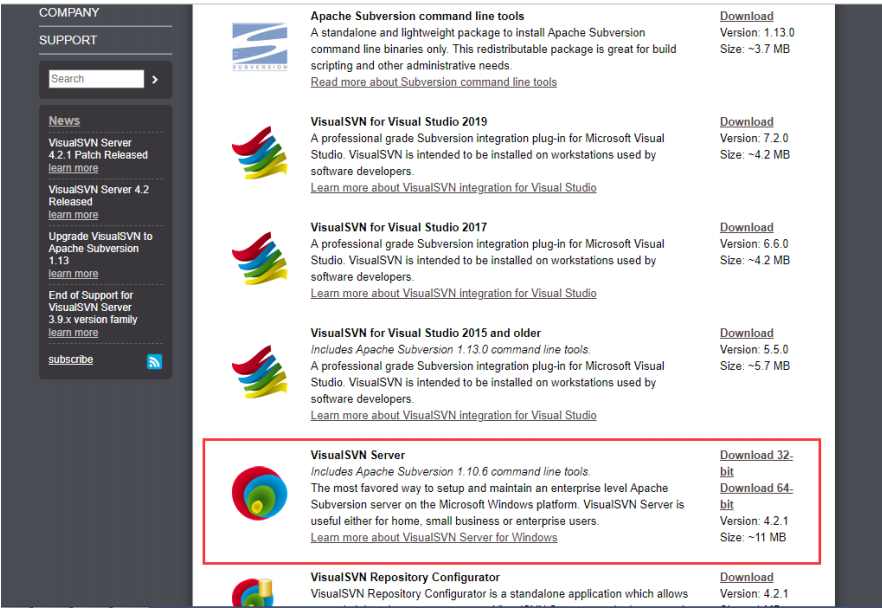Screen dimensions: 882x608
Task: Click 'Includes Apache Subversion 1.13.0 command line tools'
Action: [451, 350]
